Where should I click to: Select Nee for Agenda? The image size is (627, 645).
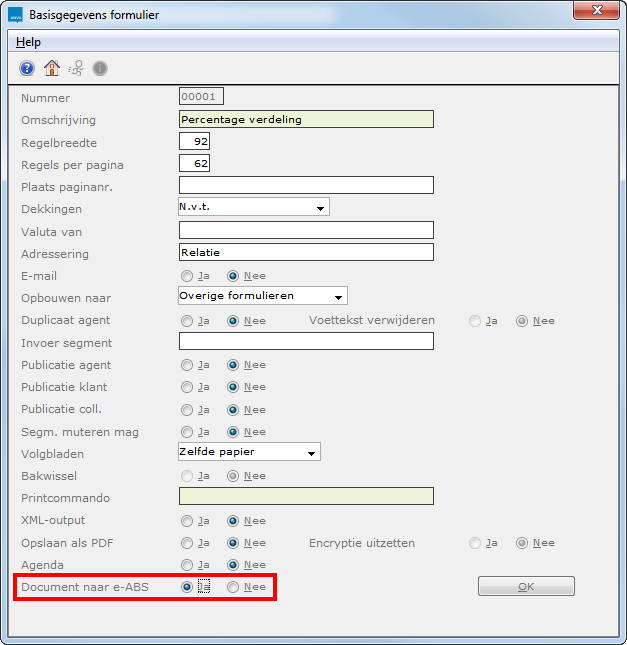233,565
